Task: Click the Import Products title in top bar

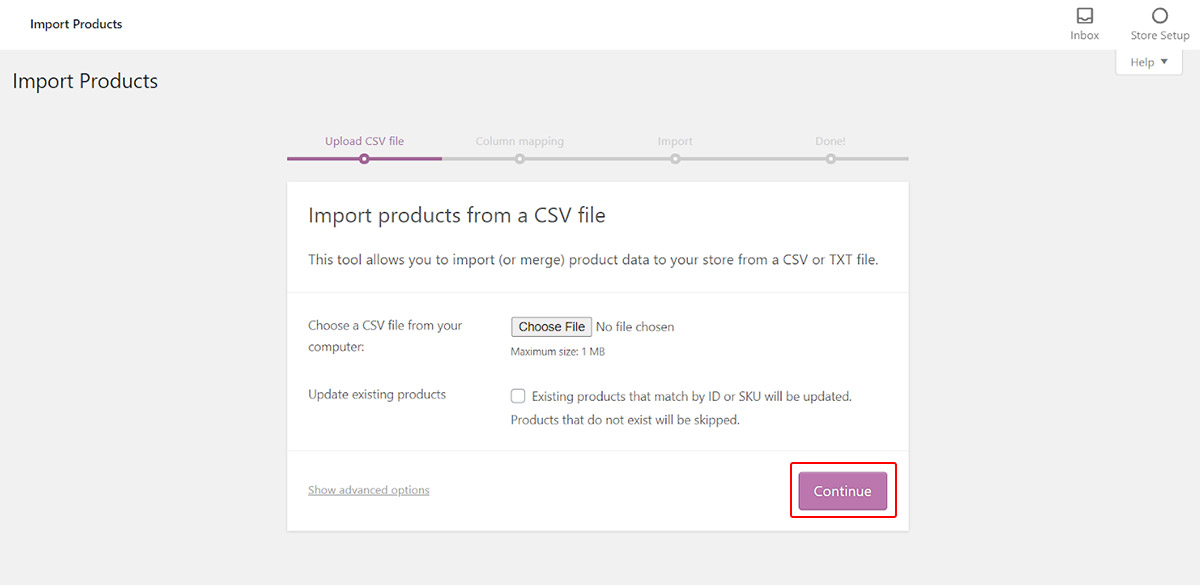Action: 76,24
